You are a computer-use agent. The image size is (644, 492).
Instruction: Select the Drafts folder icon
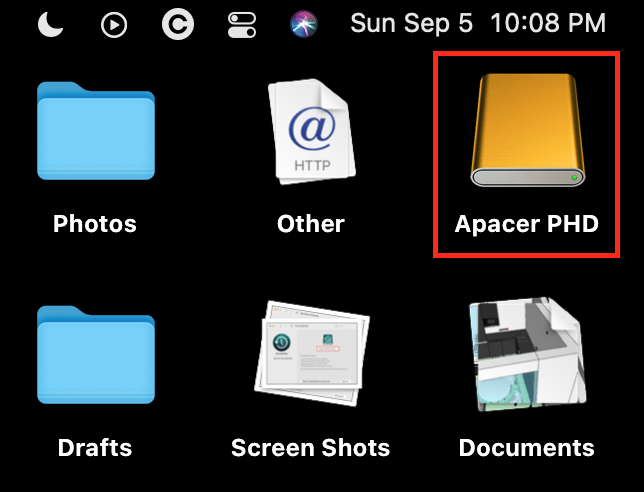coord(96,355)
